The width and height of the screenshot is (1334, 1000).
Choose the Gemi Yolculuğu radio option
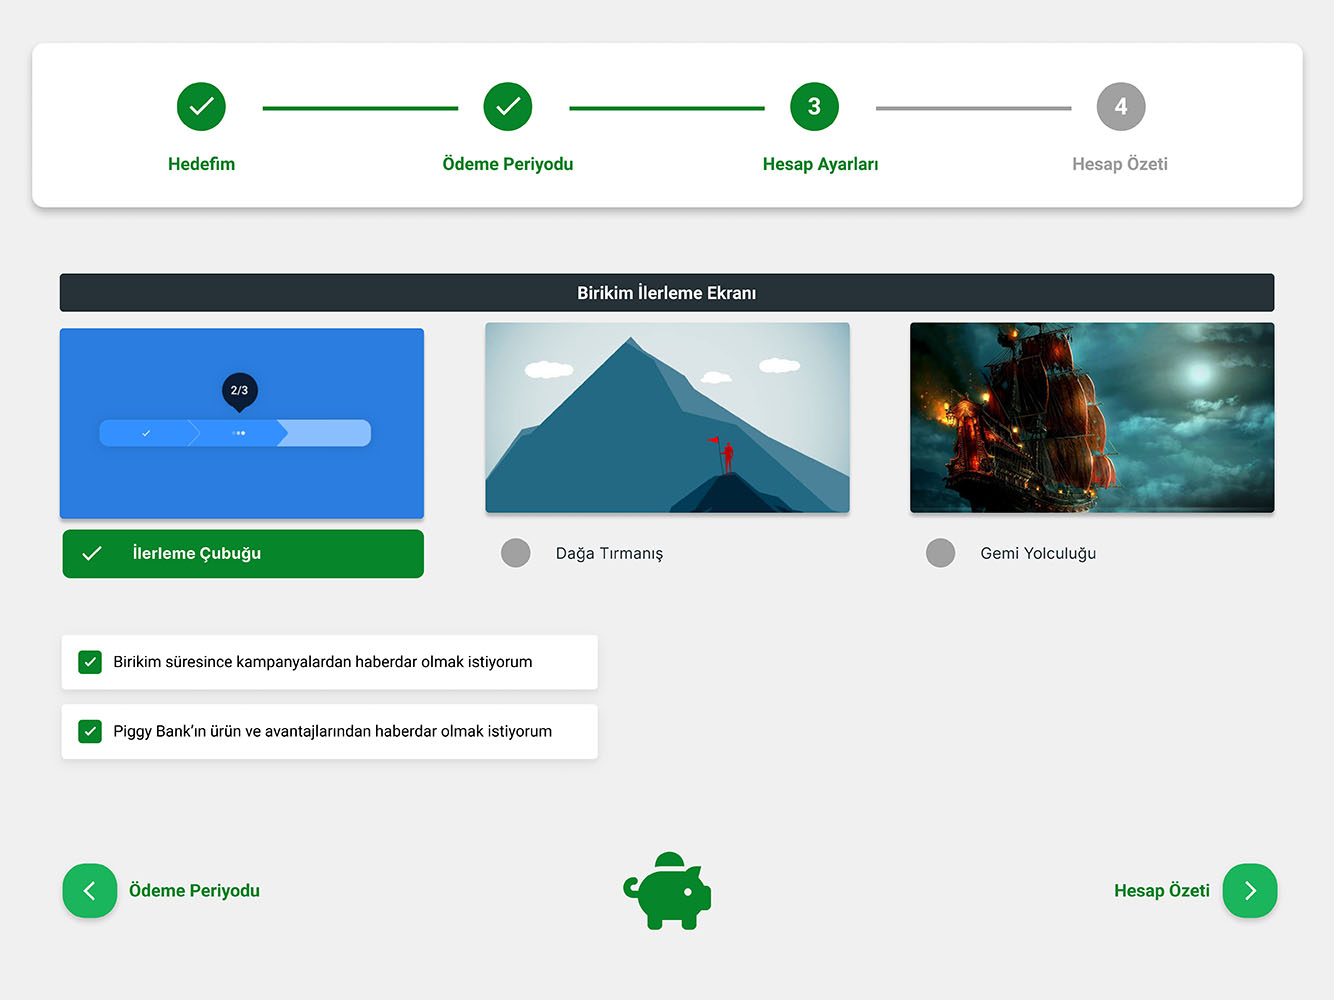[x=940, y=553]
